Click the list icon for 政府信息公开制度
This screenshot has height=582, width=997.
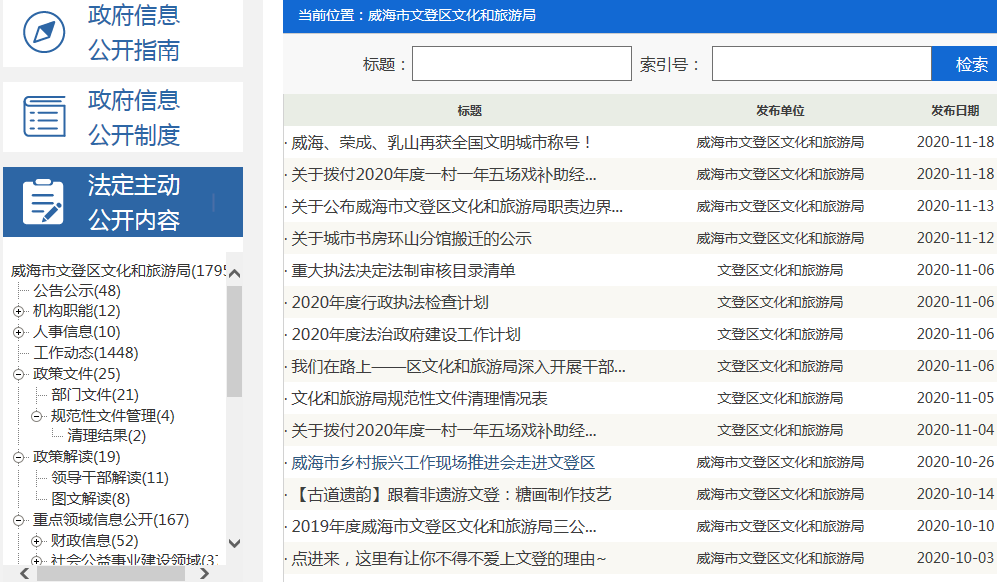tap(44, 117)
